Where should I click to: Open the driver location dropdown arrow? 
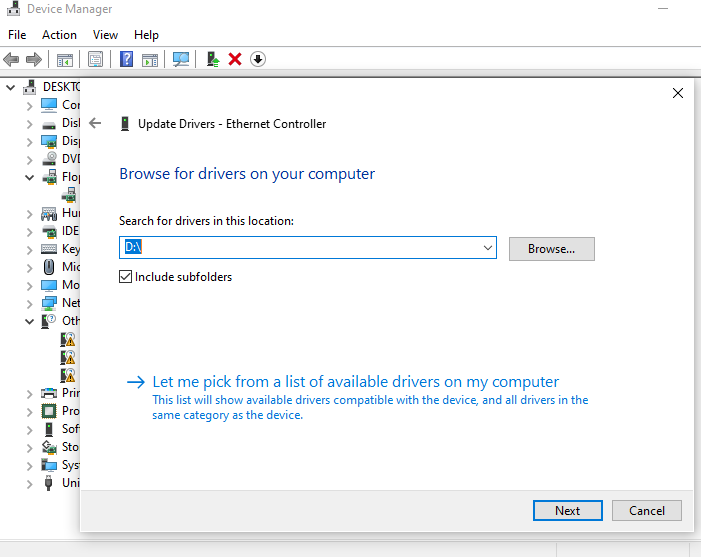(x=487, y=248)
